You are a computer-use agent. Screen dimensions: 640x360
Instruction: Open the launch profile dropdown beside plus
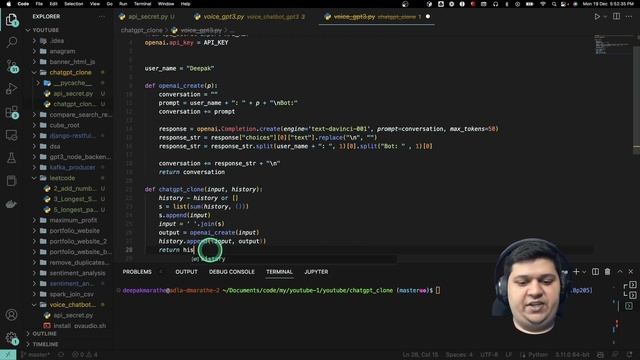(x=584, y=272)
